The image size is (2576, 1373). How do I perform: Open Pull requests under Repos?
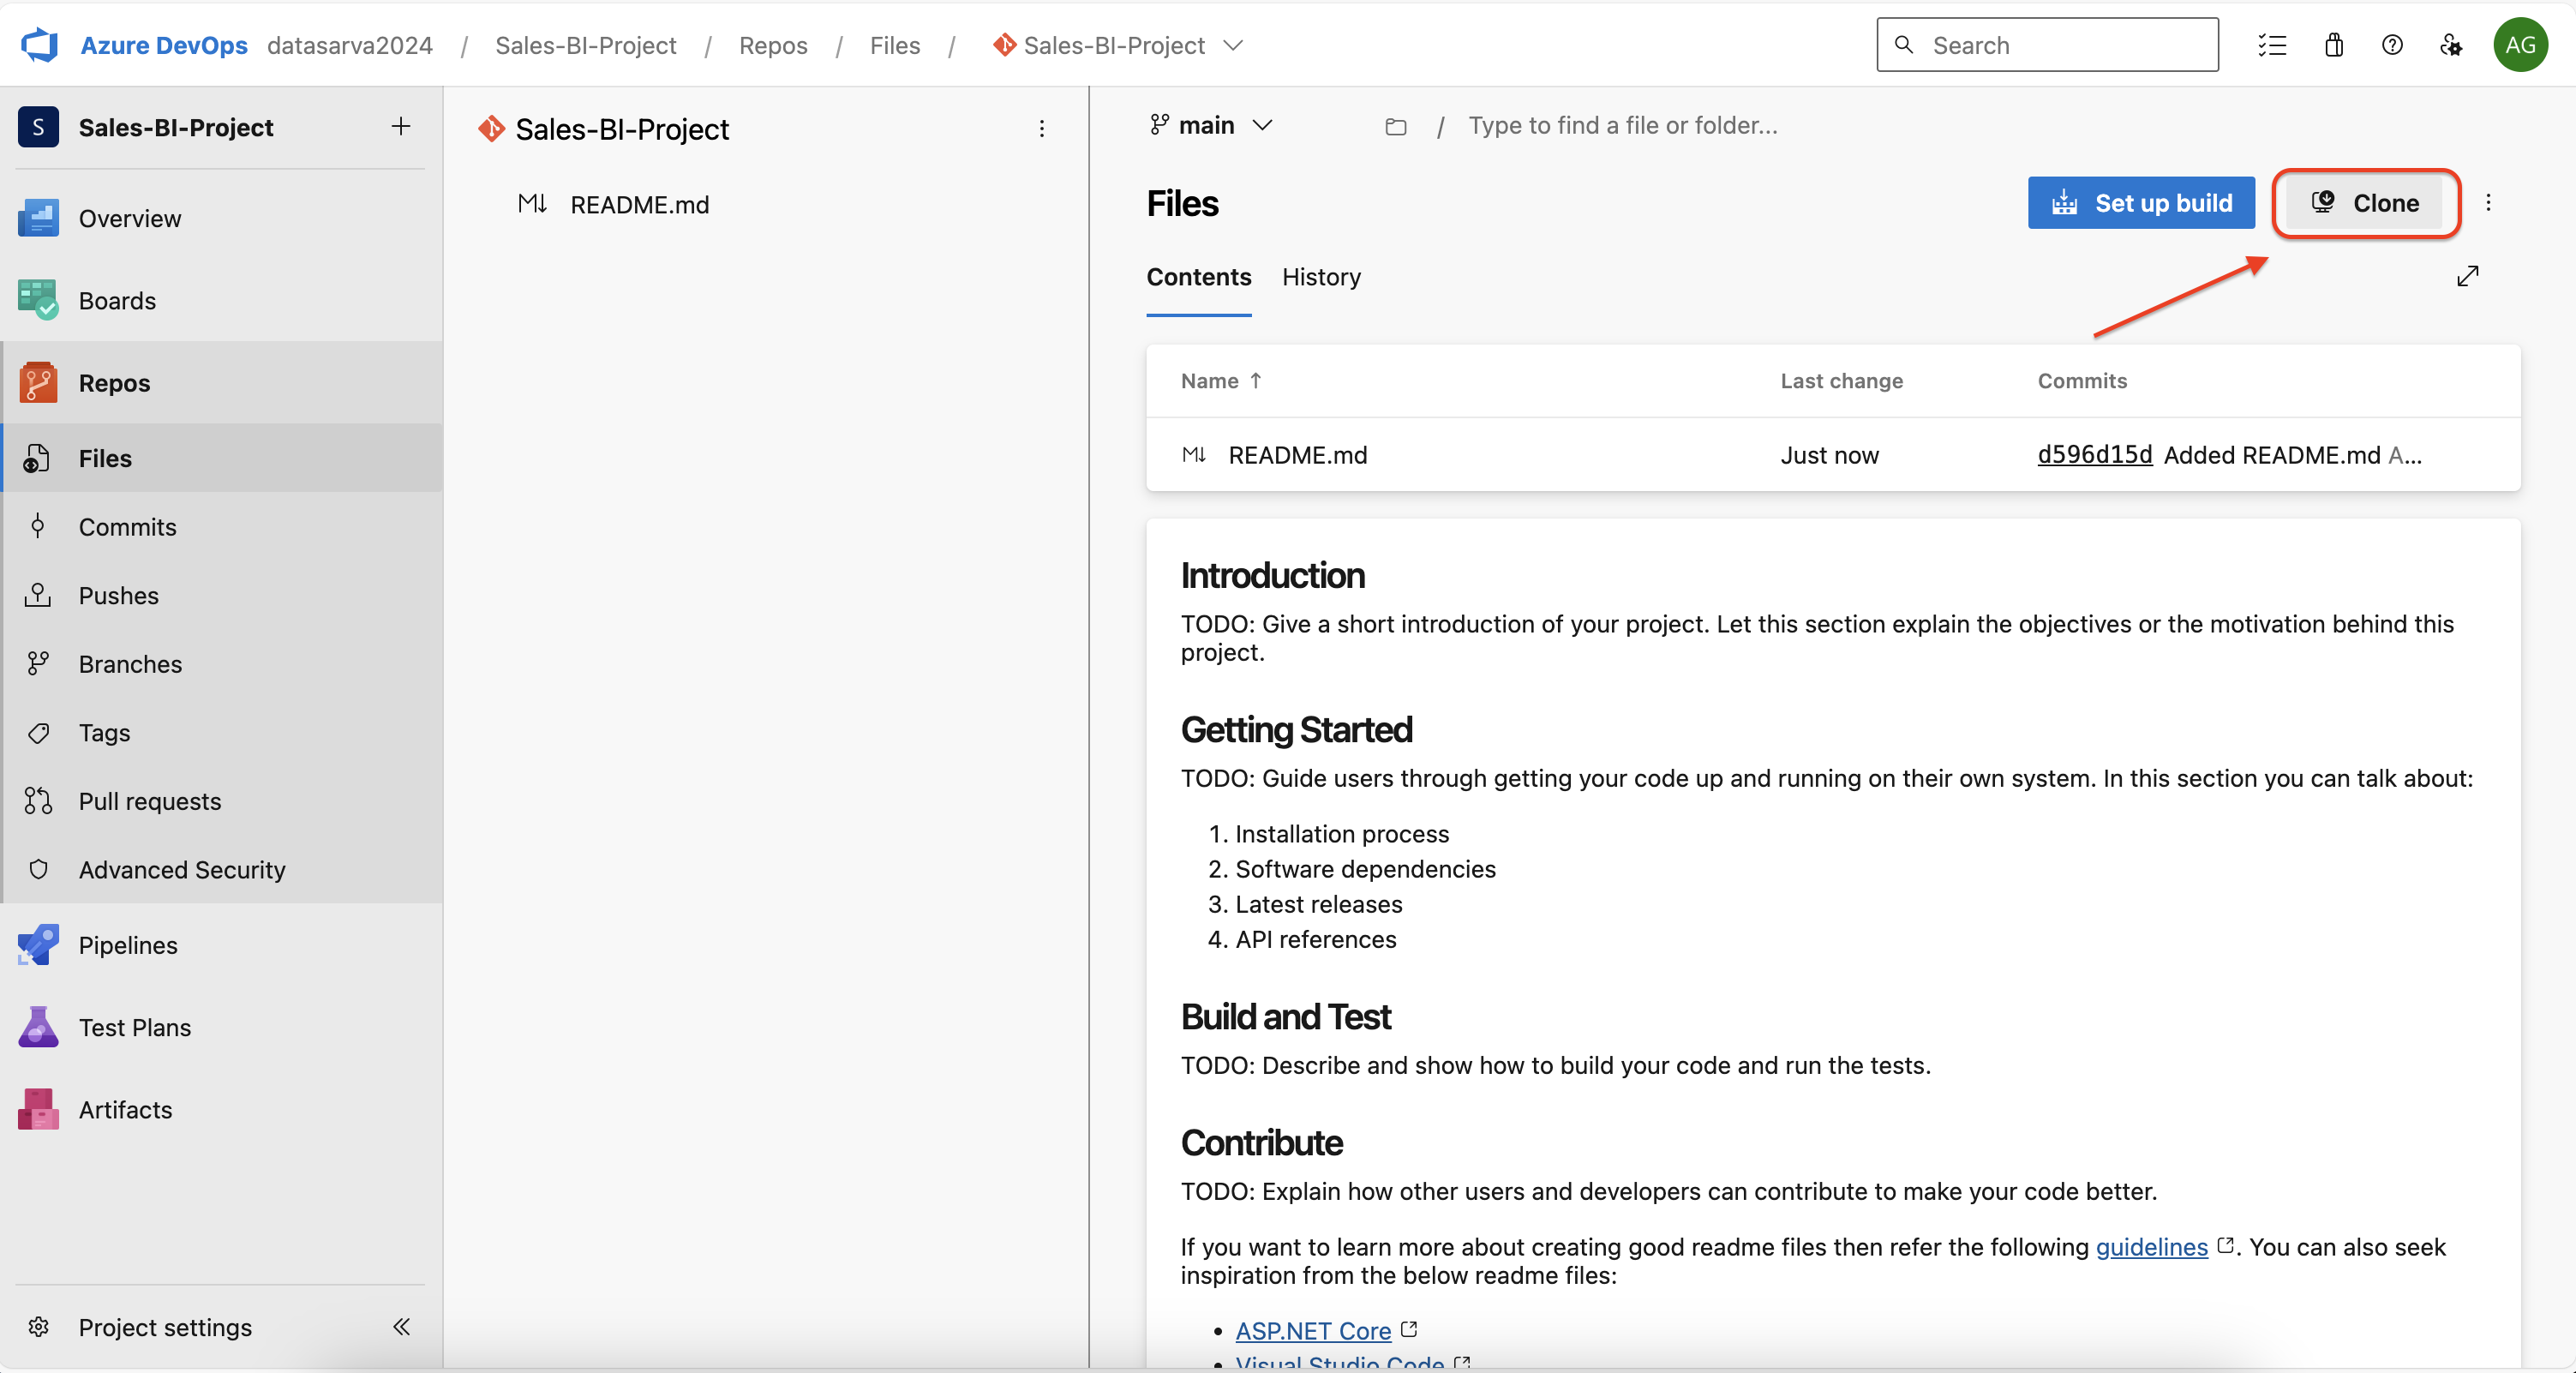point(221,801)
